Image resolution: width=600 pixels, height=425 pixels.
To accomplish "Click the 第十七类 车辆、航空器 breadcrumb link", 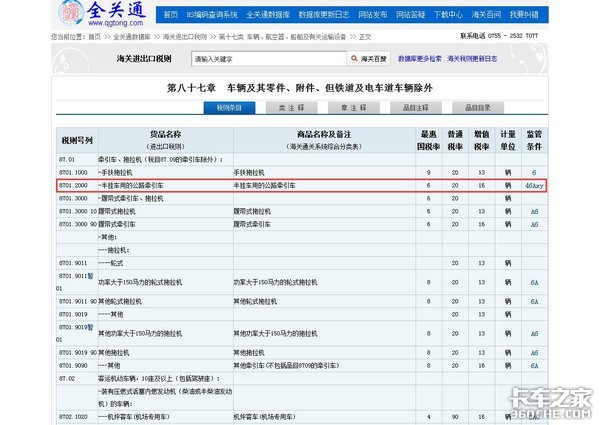I will (282, 37).
